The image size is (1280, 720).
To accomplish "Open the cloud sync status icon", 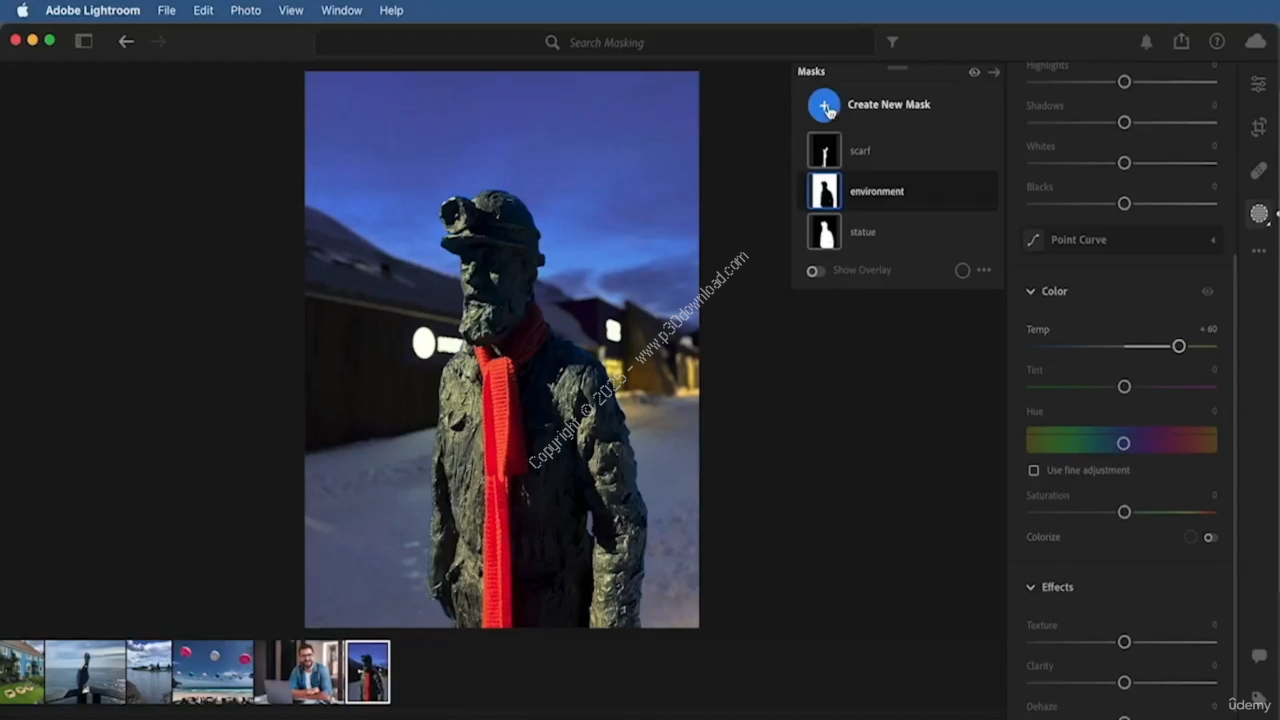I will click(x=1254, y=42).
